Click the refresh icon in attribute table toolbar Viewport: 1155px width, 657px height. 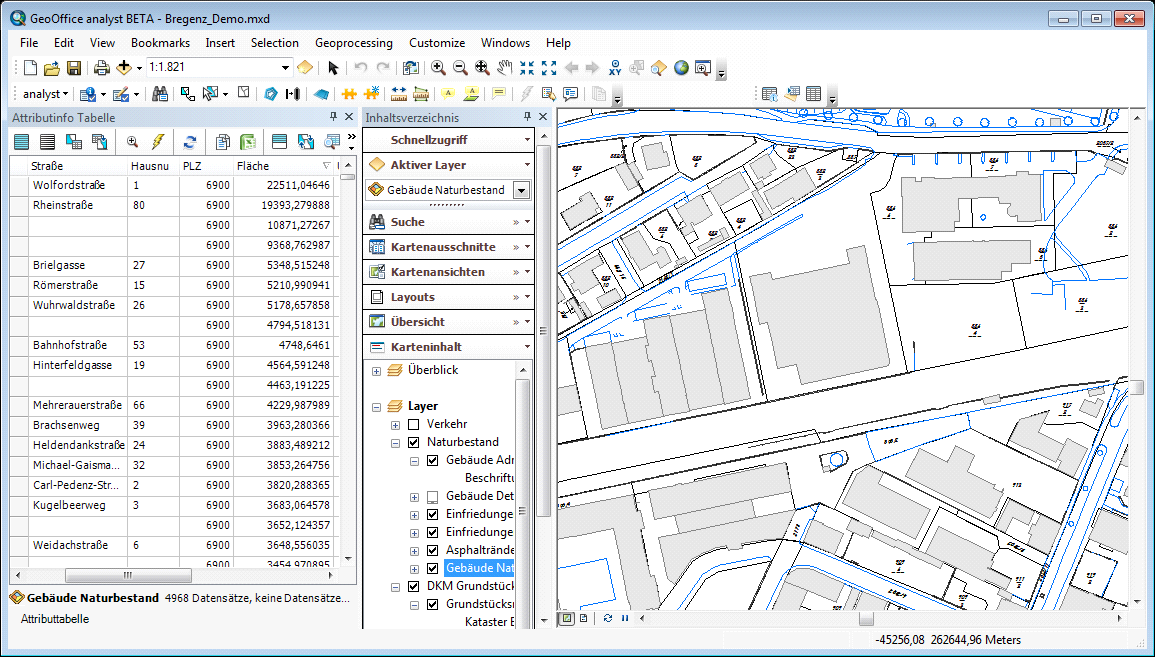pos(189,142)
